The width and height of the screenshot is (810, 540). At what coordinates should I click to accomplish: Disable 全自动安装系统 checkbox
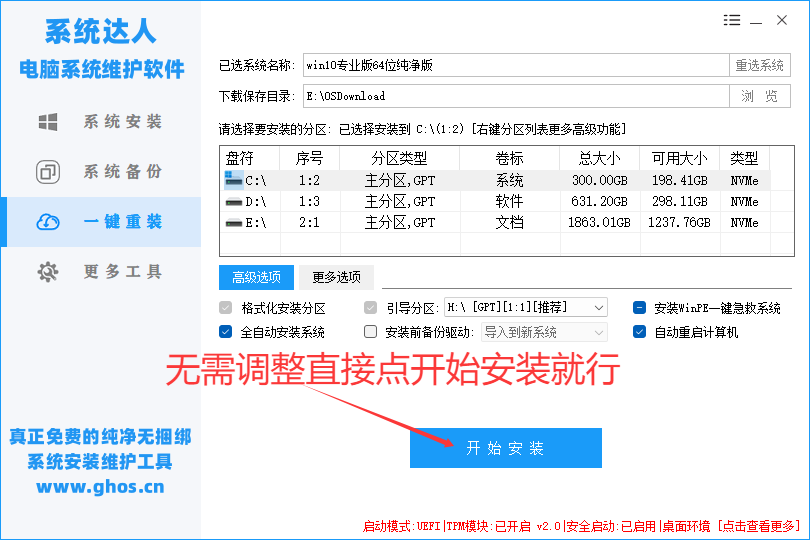(x=225, y=332)
